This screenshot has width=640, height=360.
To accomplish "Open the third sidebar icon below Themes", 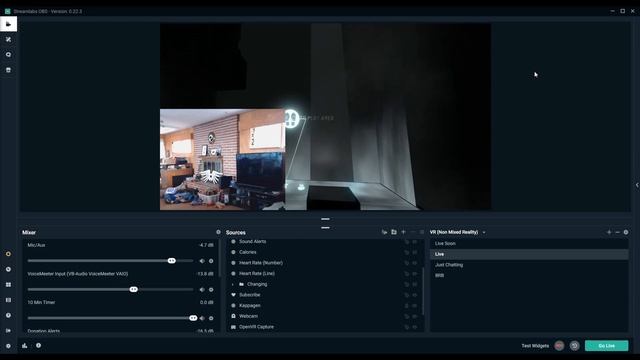I will (x=8, y=55).
